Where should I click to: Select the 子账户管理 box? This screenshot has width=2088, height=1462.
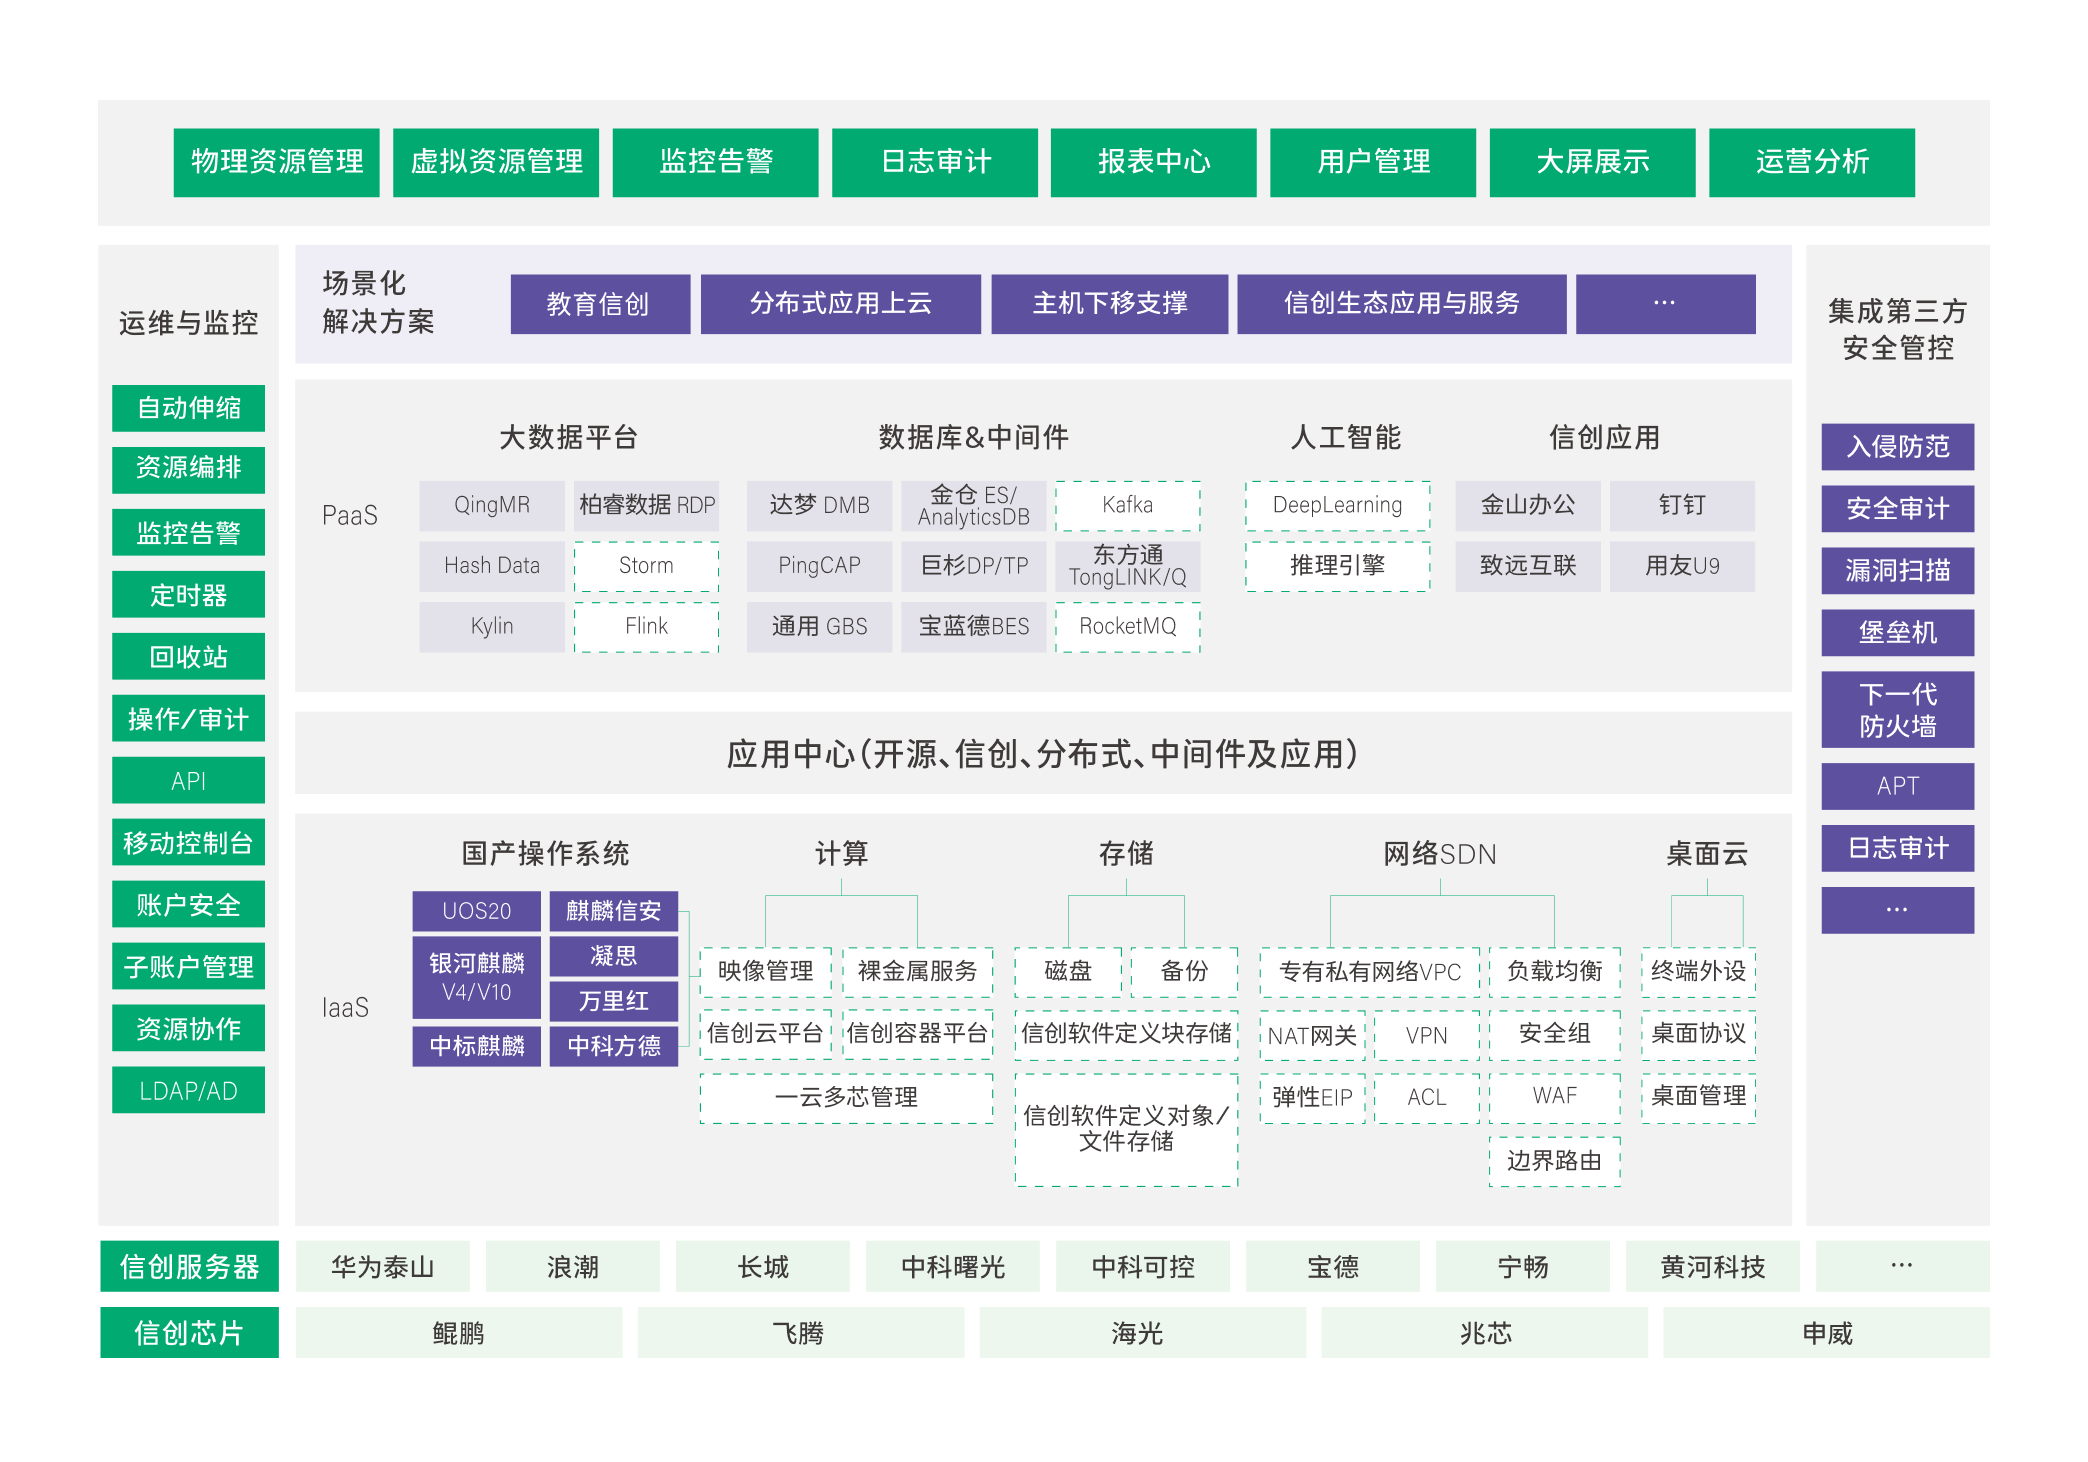(x=189, y=966)
